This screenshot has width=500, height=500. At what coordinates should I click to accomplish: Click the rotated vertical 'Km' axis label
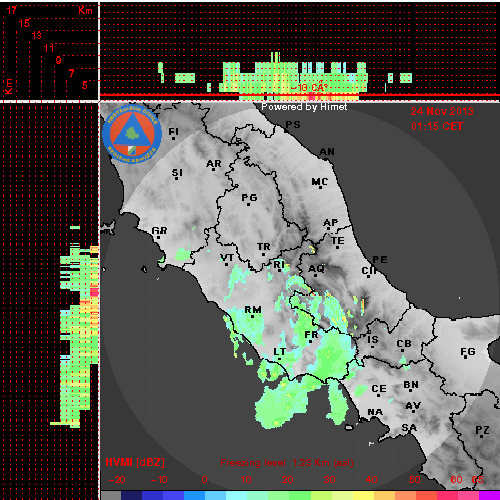click(8, 87)
